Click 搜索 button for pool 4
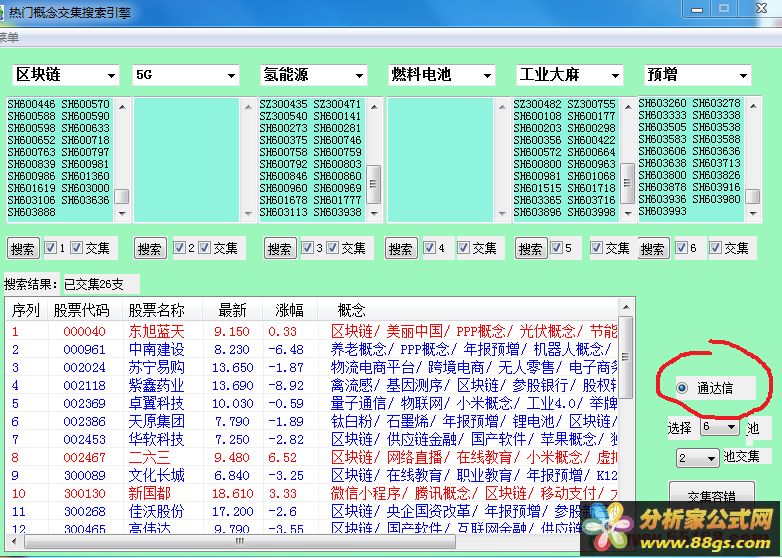This screenshot has width=782, height=558. 401,248
